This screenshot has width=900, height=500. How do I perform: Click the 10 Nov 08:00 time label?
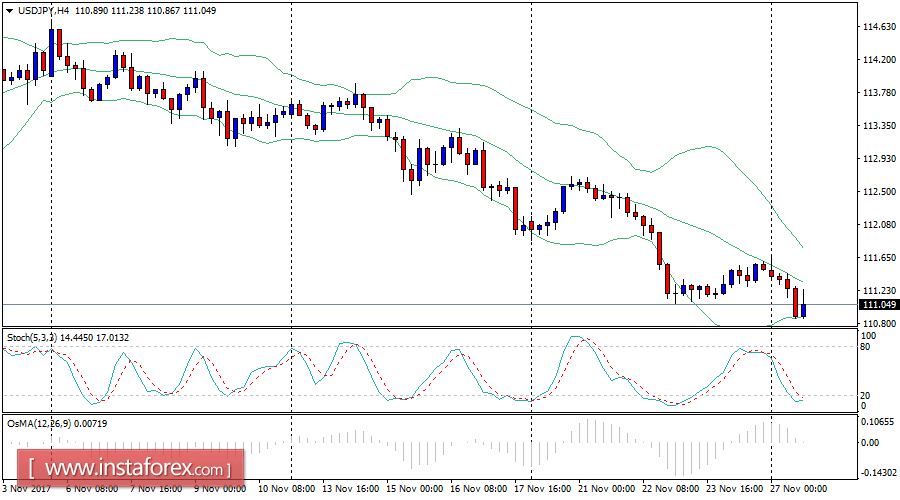286,489
